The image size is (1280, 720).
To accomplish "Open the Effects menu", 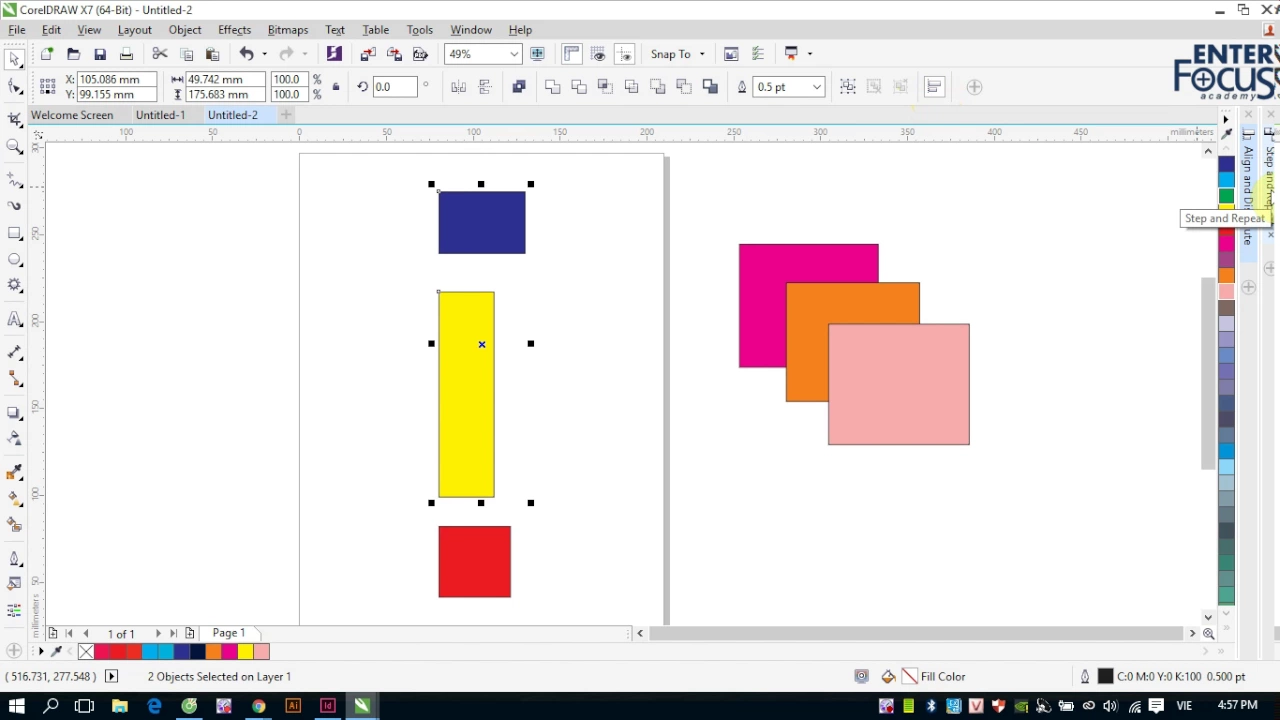I will point(234,30).
